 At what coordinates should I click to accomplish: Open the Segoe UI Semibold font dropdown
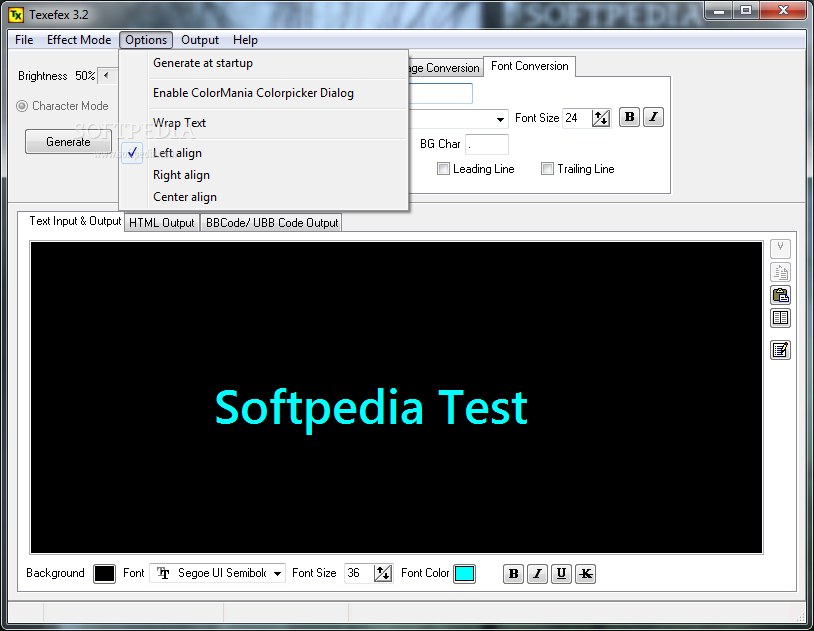coord(278,573)
